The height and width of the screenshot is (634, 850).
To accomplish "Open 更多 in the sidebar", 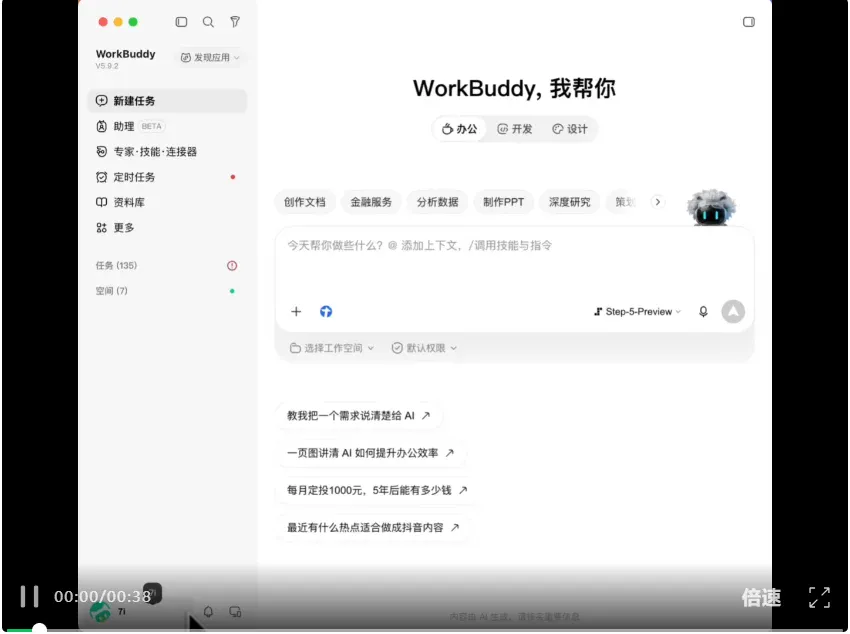I will click(x=167, y=228).
